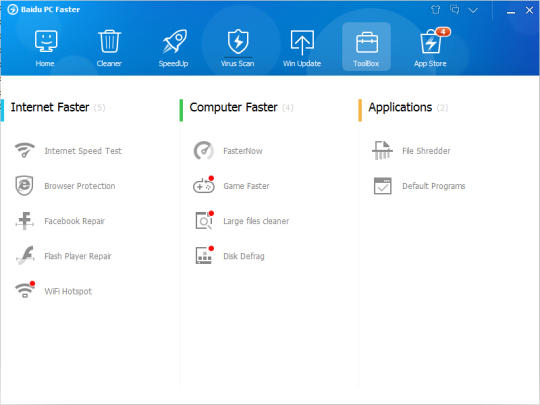The width and height of the screenshot is (540, 405).
Task: Click the Baidu PC Faster logo icon
Action: (12, 9)
